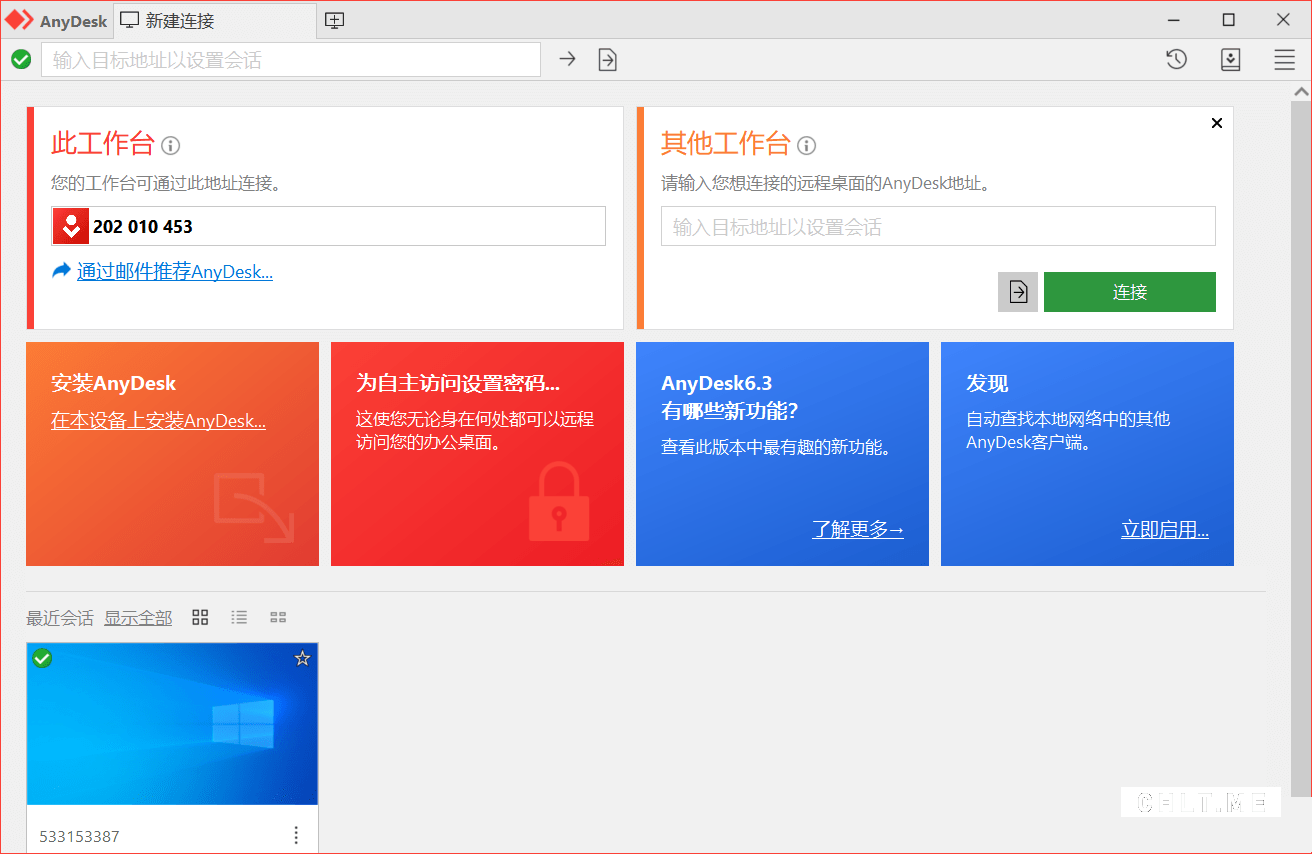Click the install arrow graphic on the orange card
The image size is (1312, 854).
pyautogui.click(x=254, y=507)
